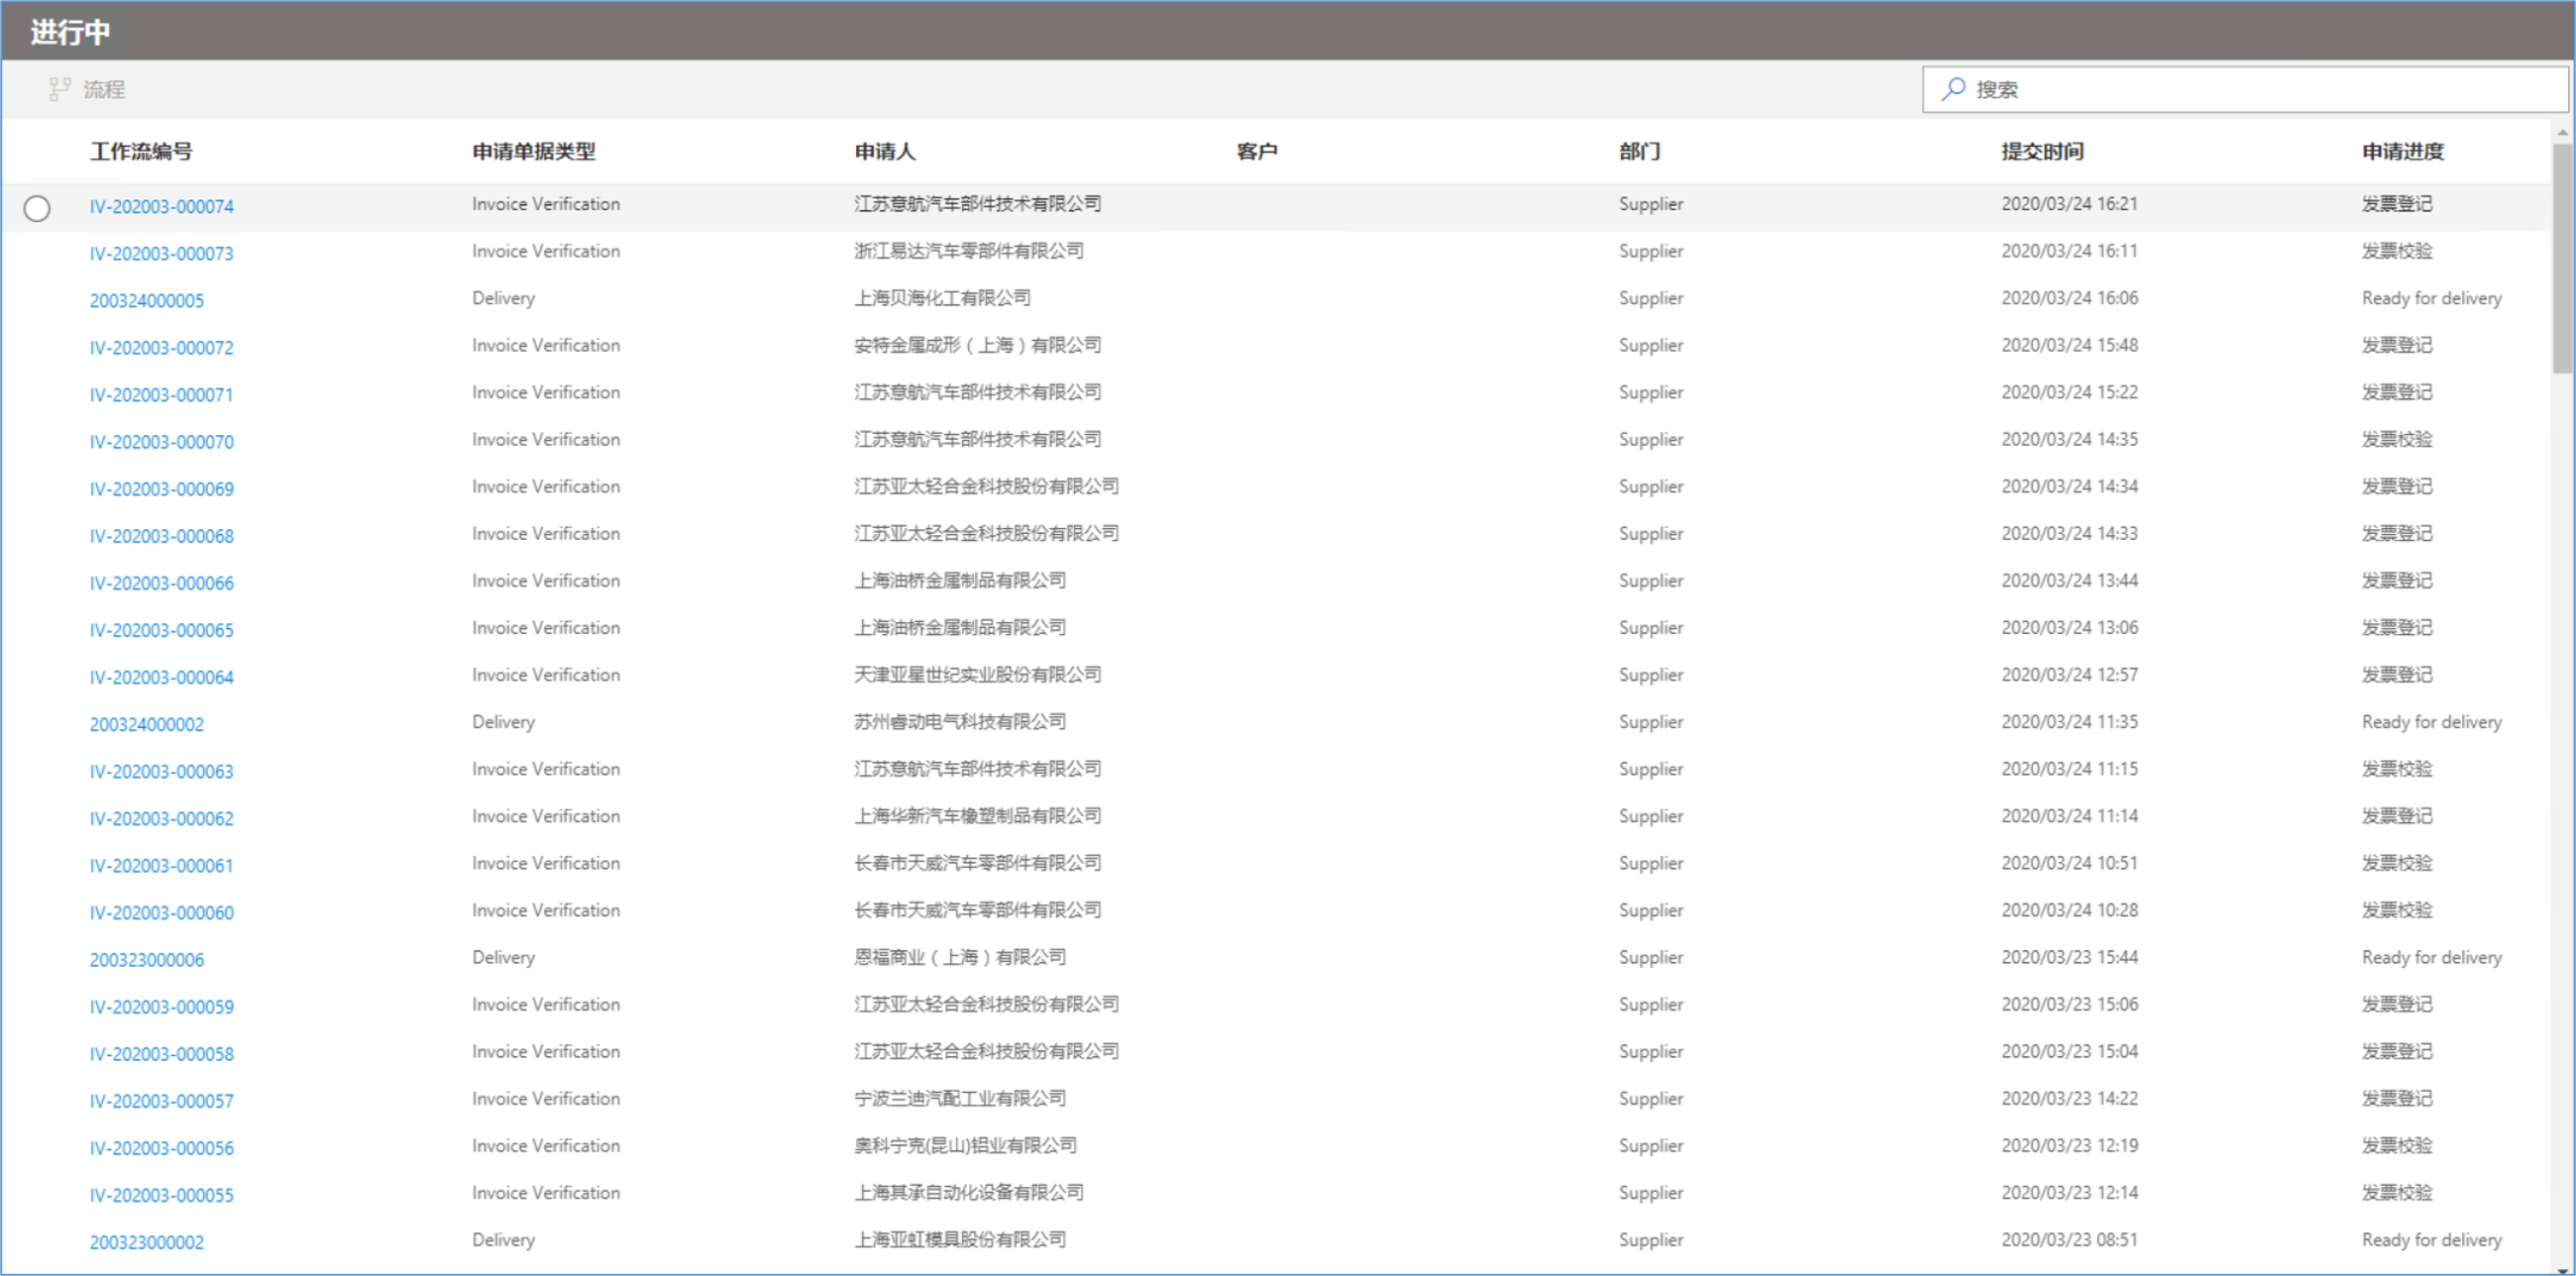
Task: Open workflow IV-202003-000074
Action: [162, 206]
